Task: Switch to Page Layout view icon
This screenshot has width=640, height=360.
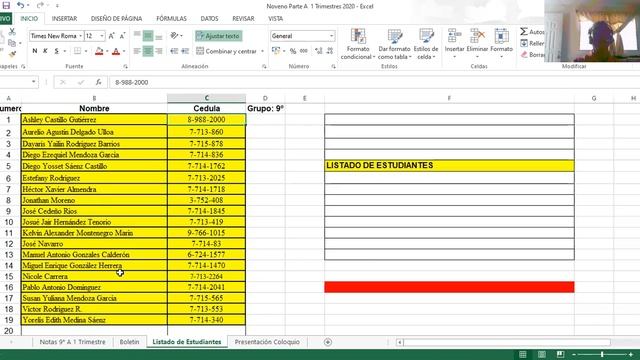Action: click(542, 354)
